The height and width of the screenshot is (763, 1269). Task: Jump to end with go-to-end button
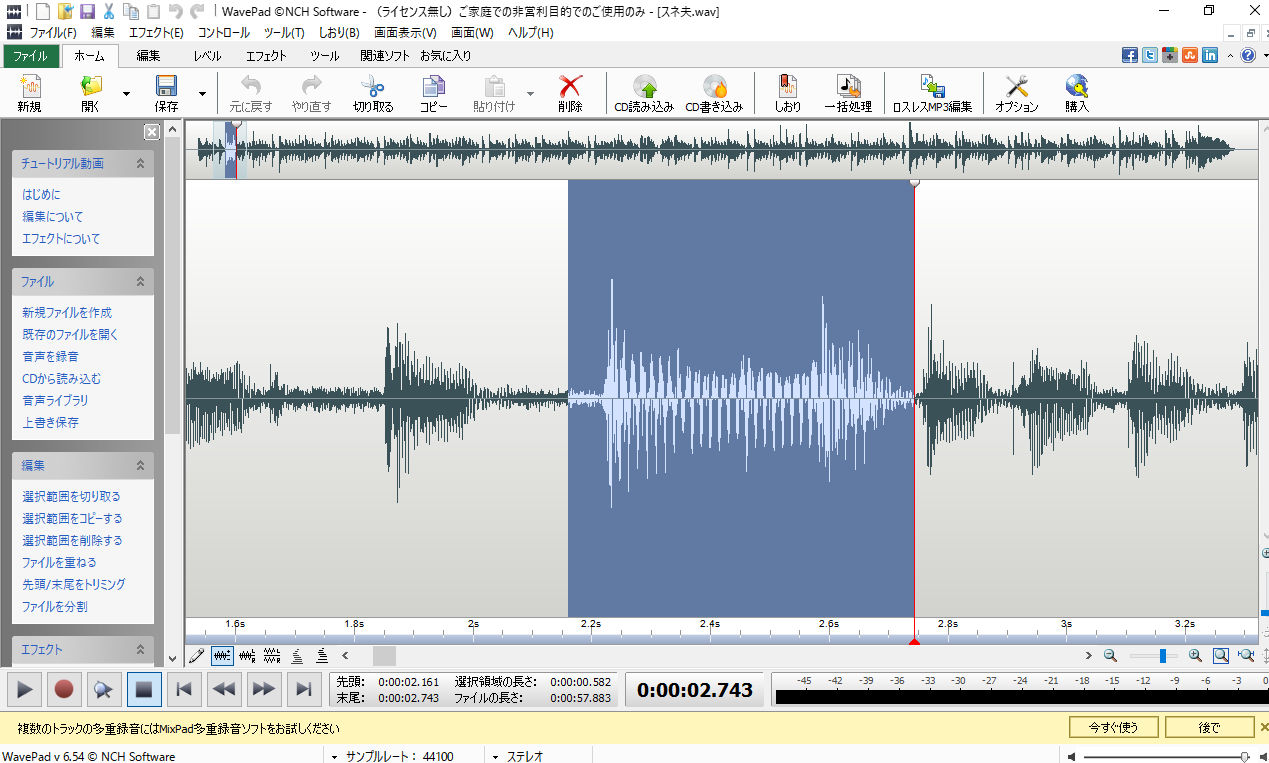(303, 688)
